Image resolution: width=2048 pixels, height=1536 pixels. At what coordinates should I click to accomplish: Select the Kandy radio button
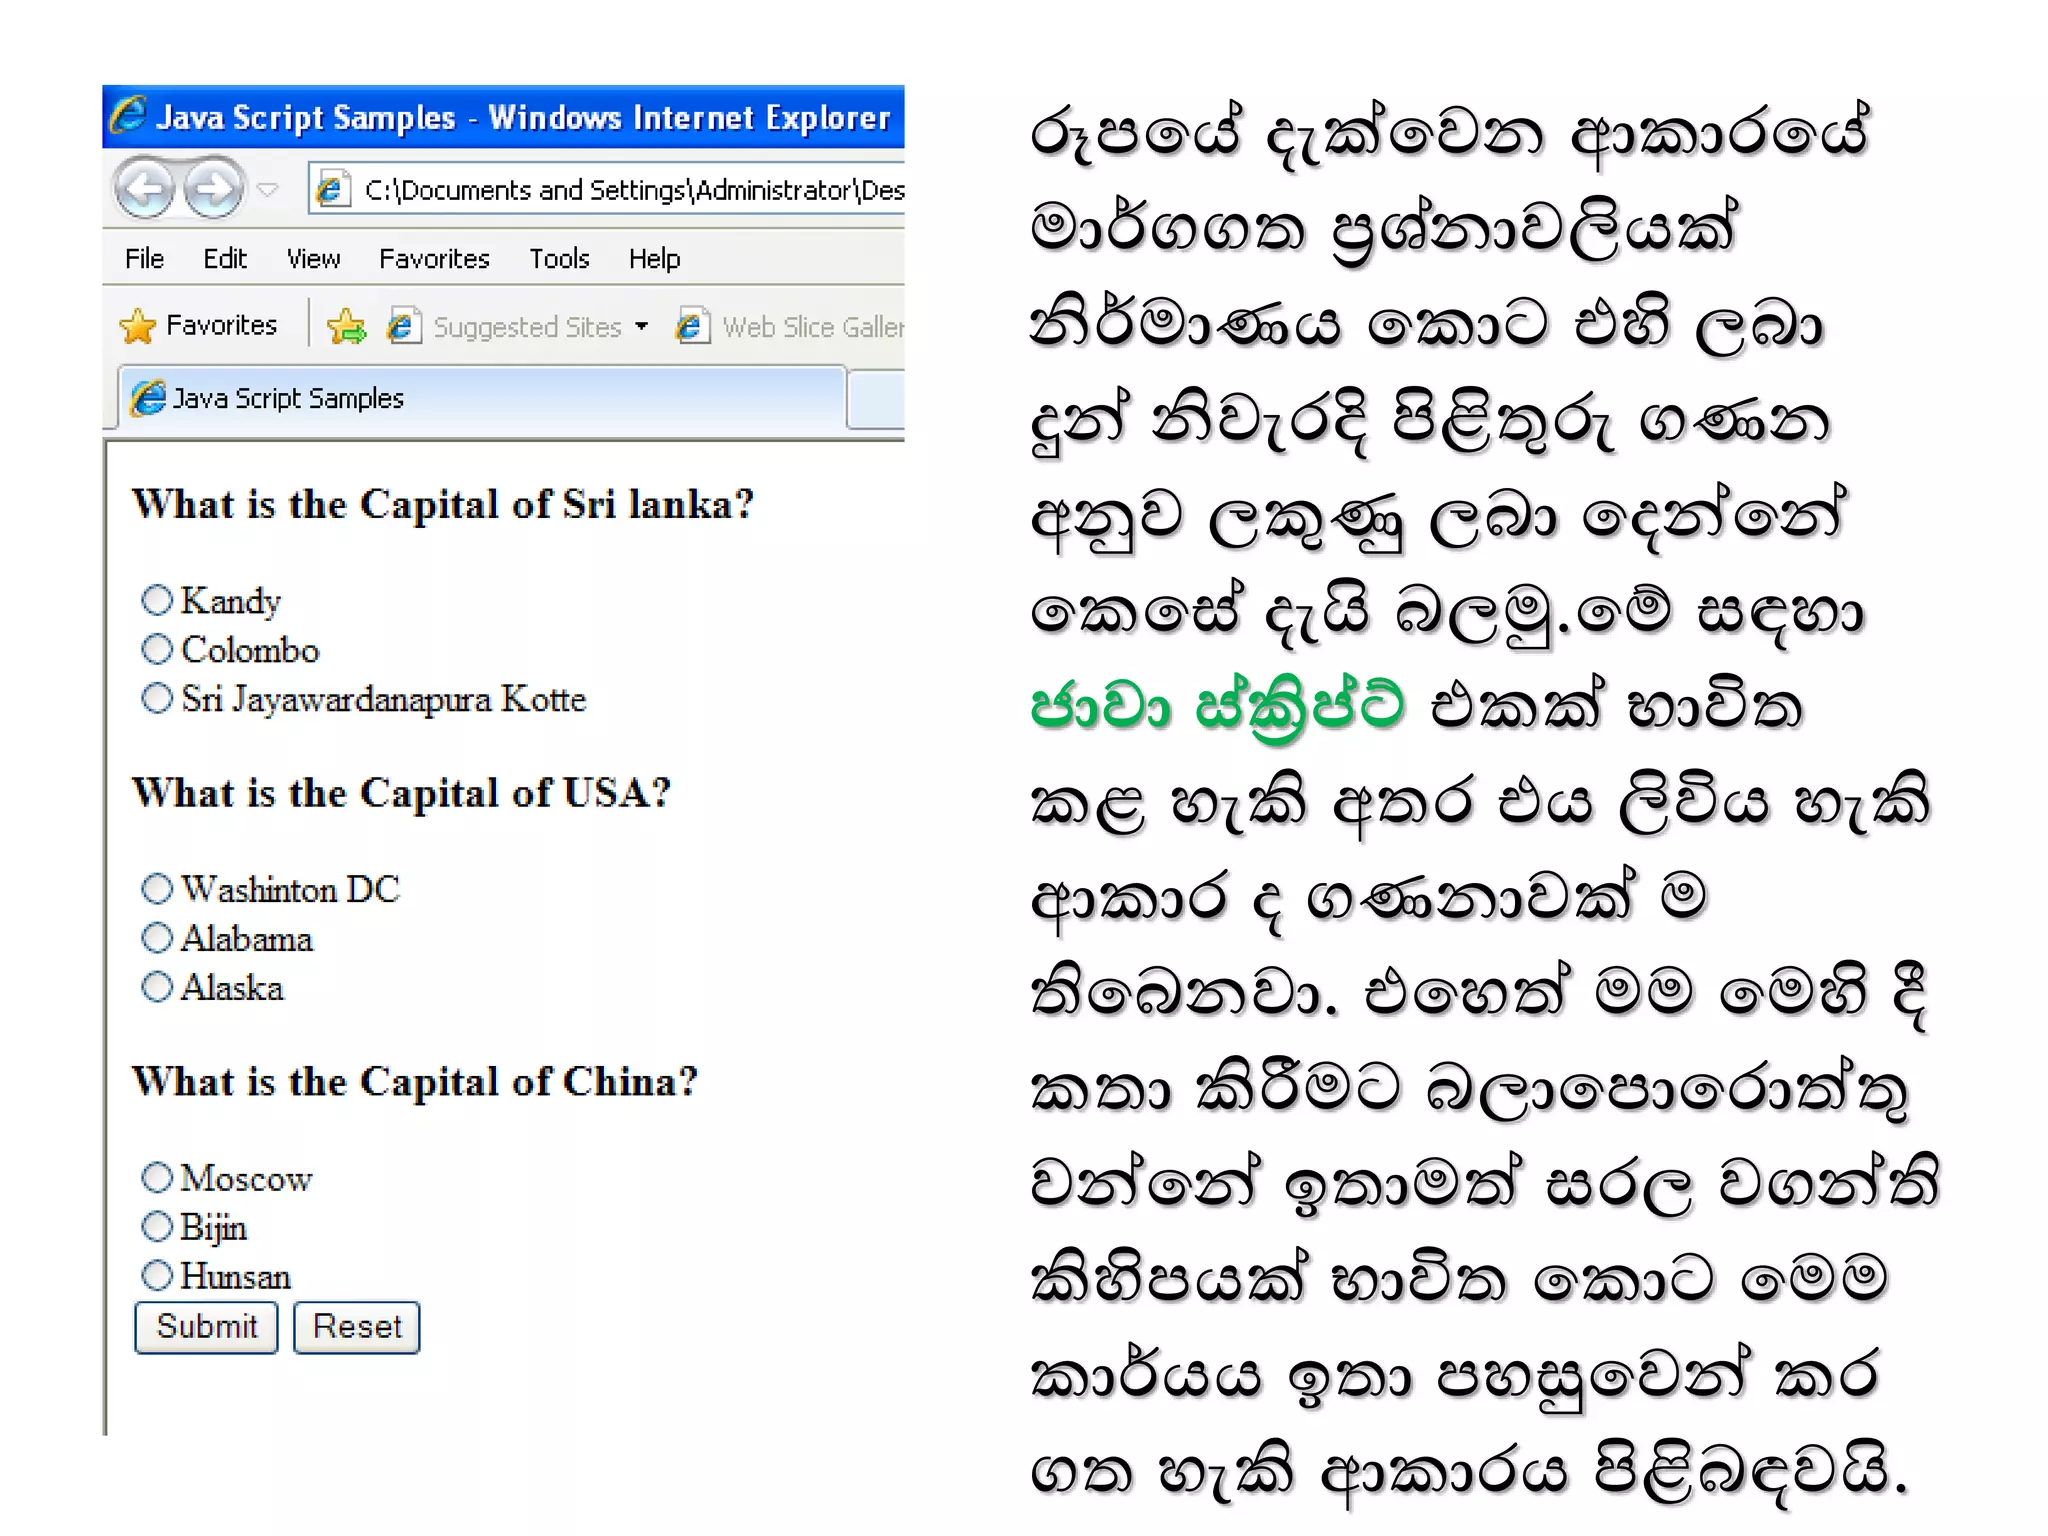click(x=157, y=600)
